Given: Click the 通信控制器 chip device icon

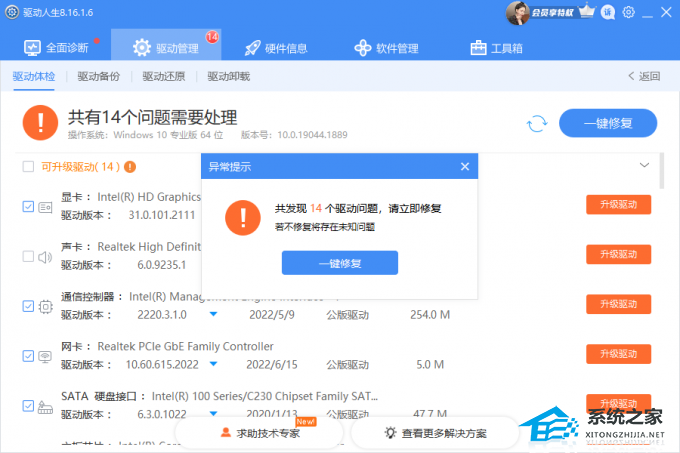Looking at the screenshot, I should (x=46, y=307).
